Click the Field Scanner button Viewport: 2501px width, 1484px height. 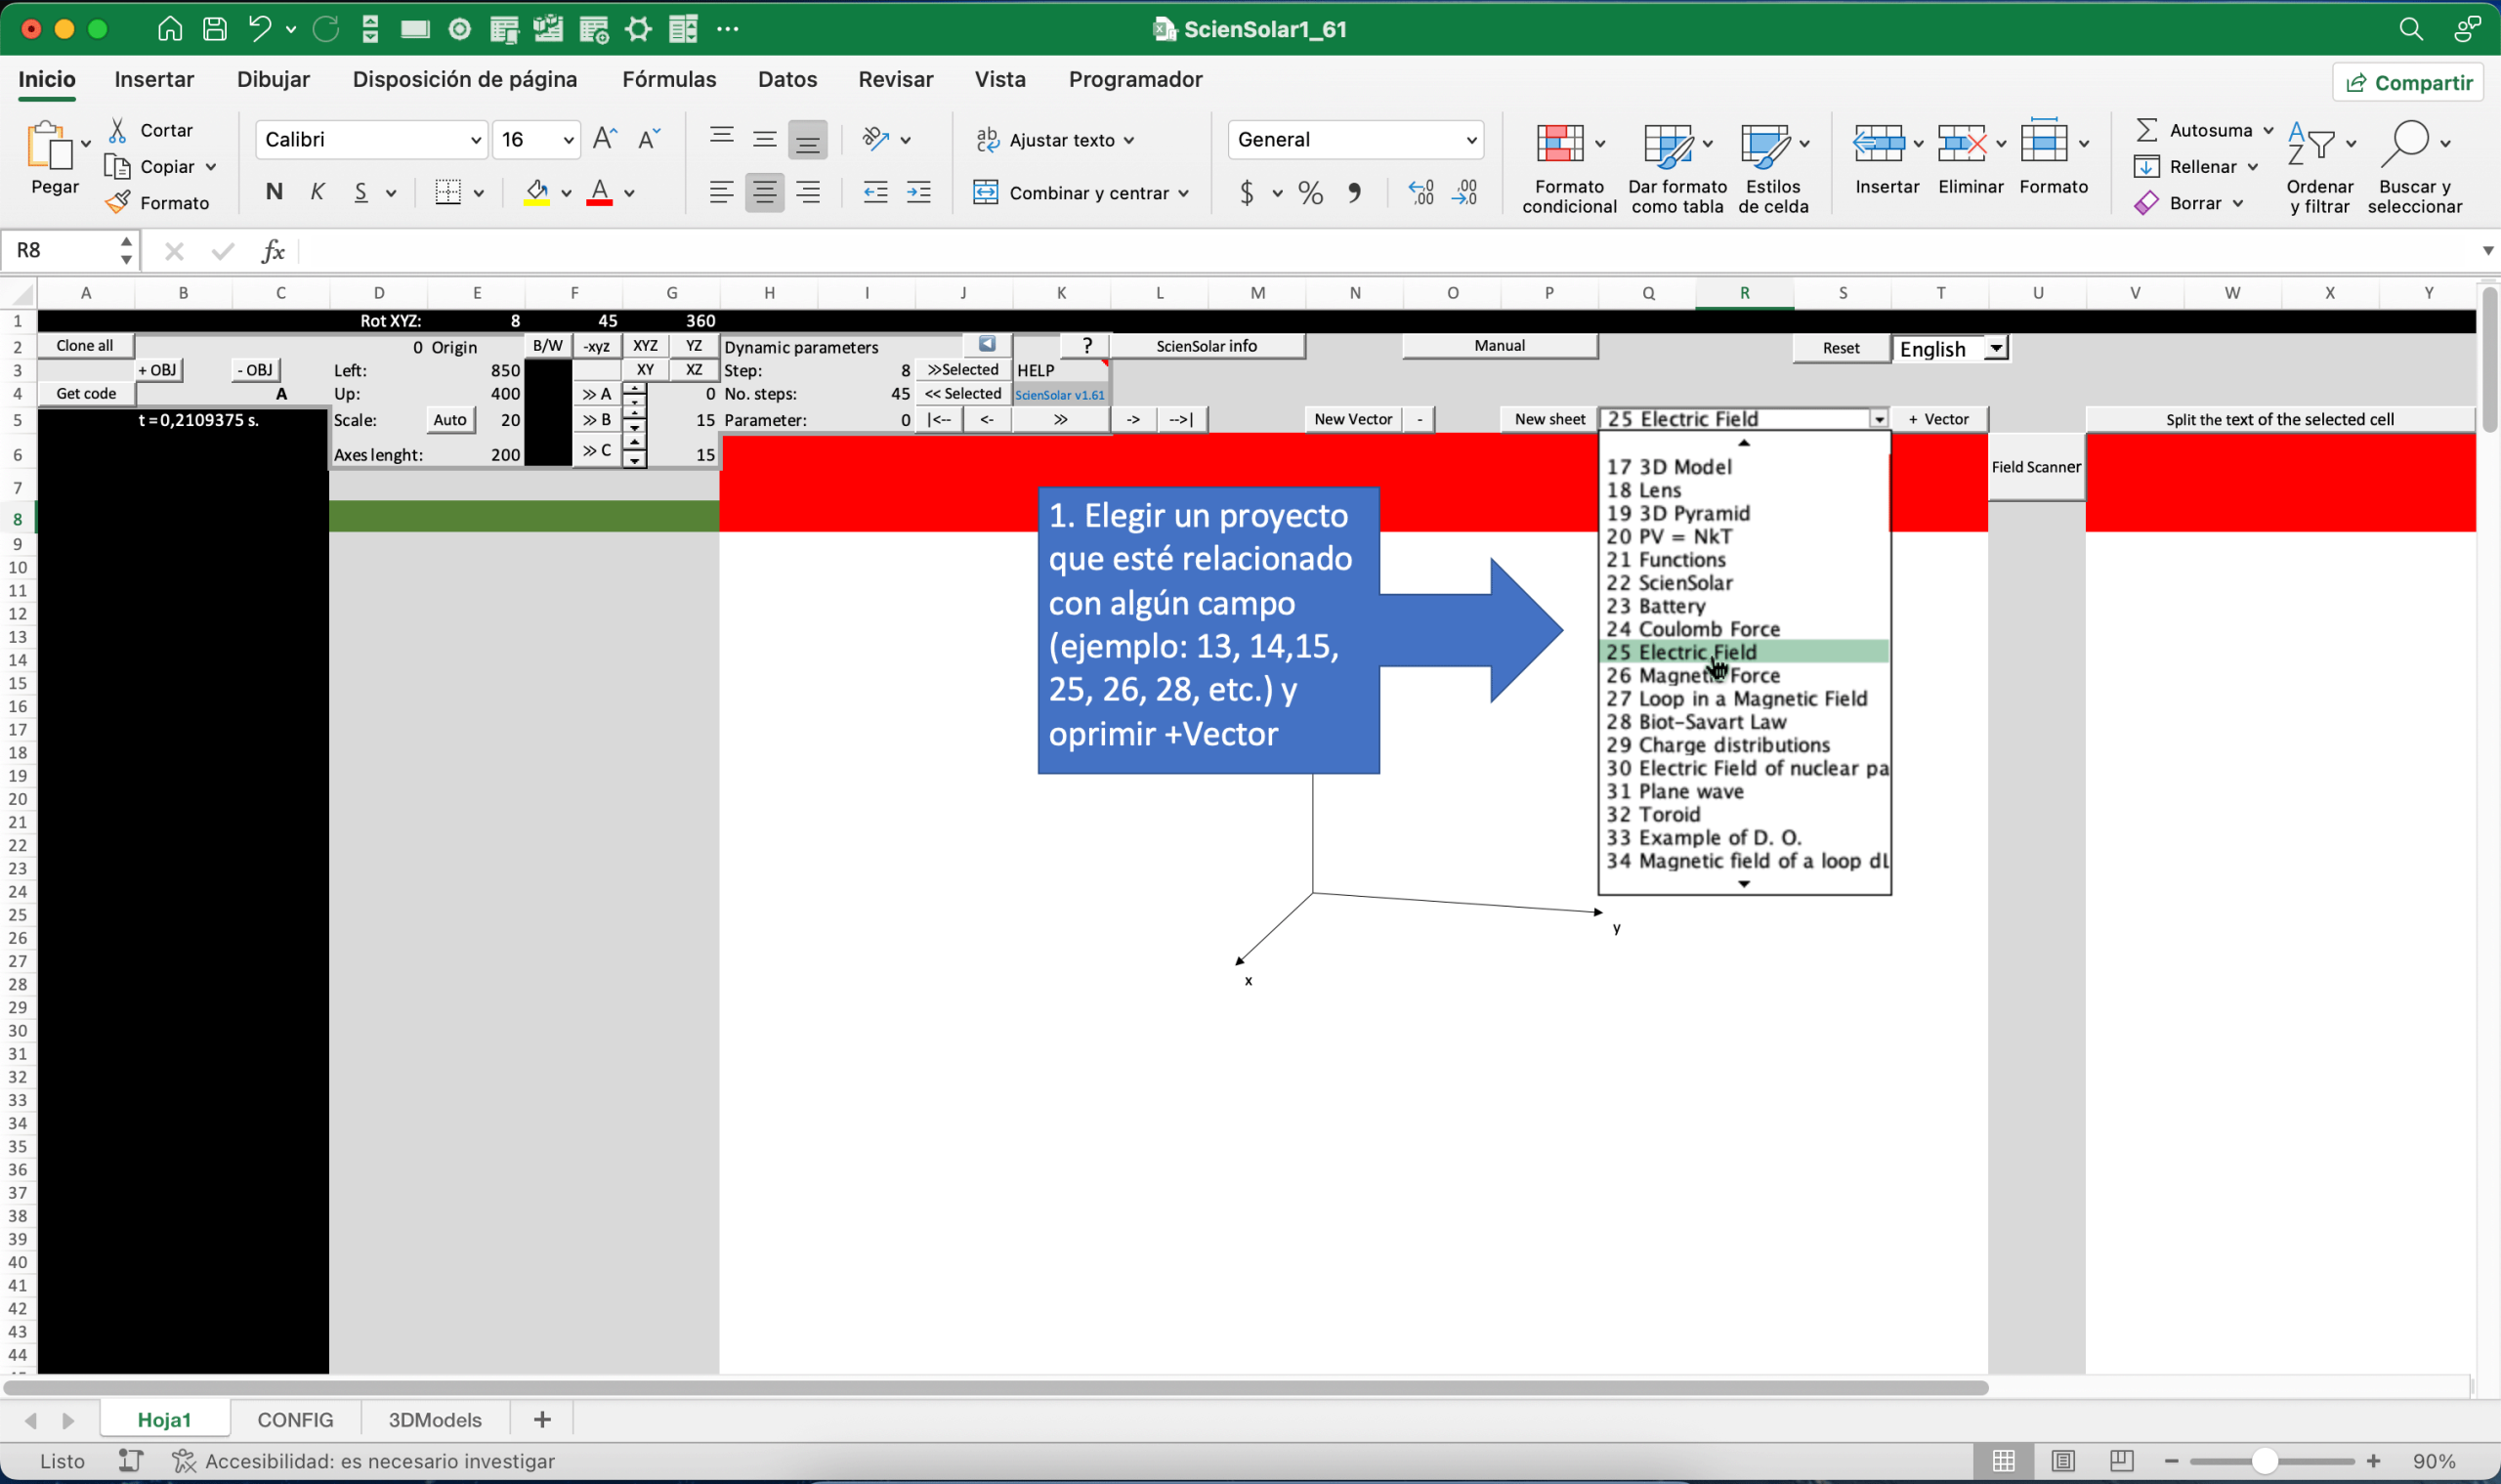[x=2035, y=467]
